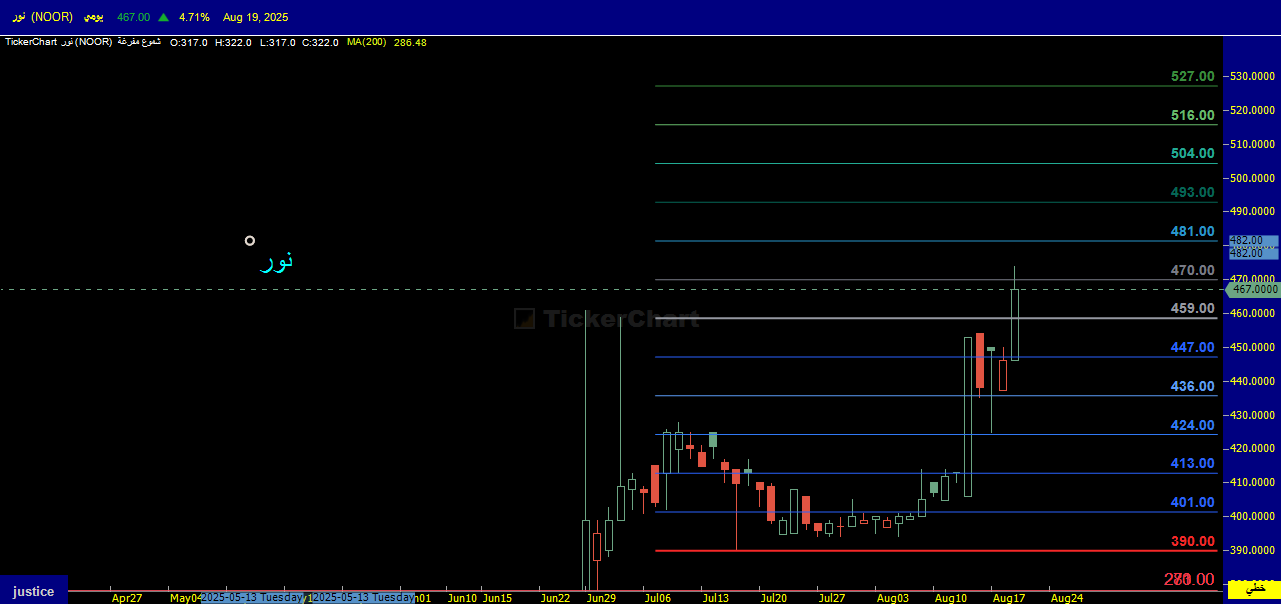Click the Jul13 date on time axis
This screenshot has width=1281, height=604.
pyautogui.click(x=716, y=598)
